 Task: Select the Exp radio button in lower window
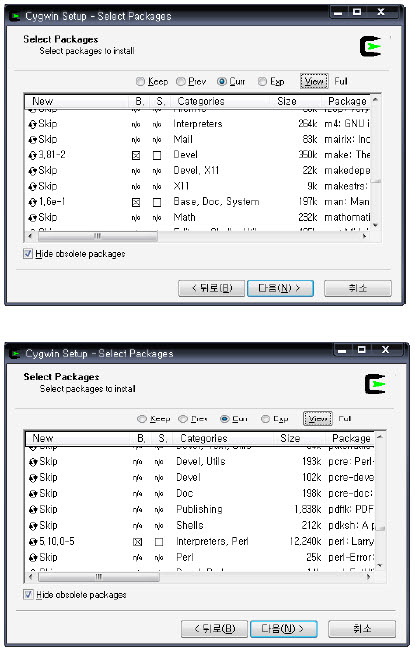[x=265, y=419]
